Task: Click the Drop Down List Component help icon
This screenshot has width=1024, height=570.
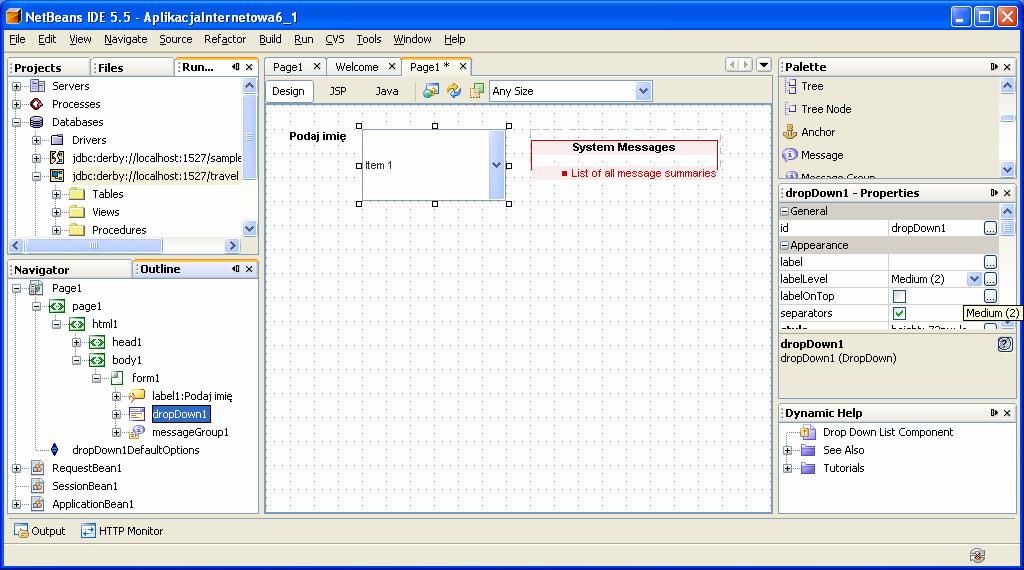Action: (808, 432)
